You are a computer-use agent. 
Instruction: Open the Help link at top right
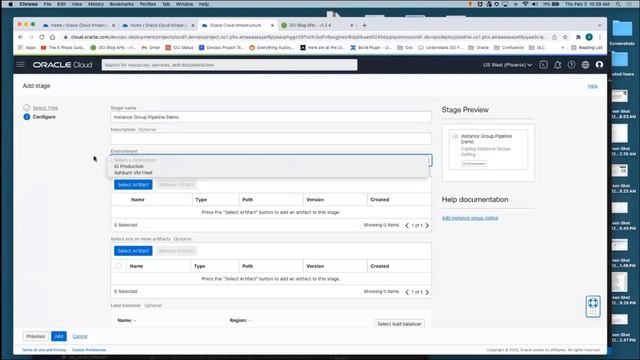pos(593,86)
